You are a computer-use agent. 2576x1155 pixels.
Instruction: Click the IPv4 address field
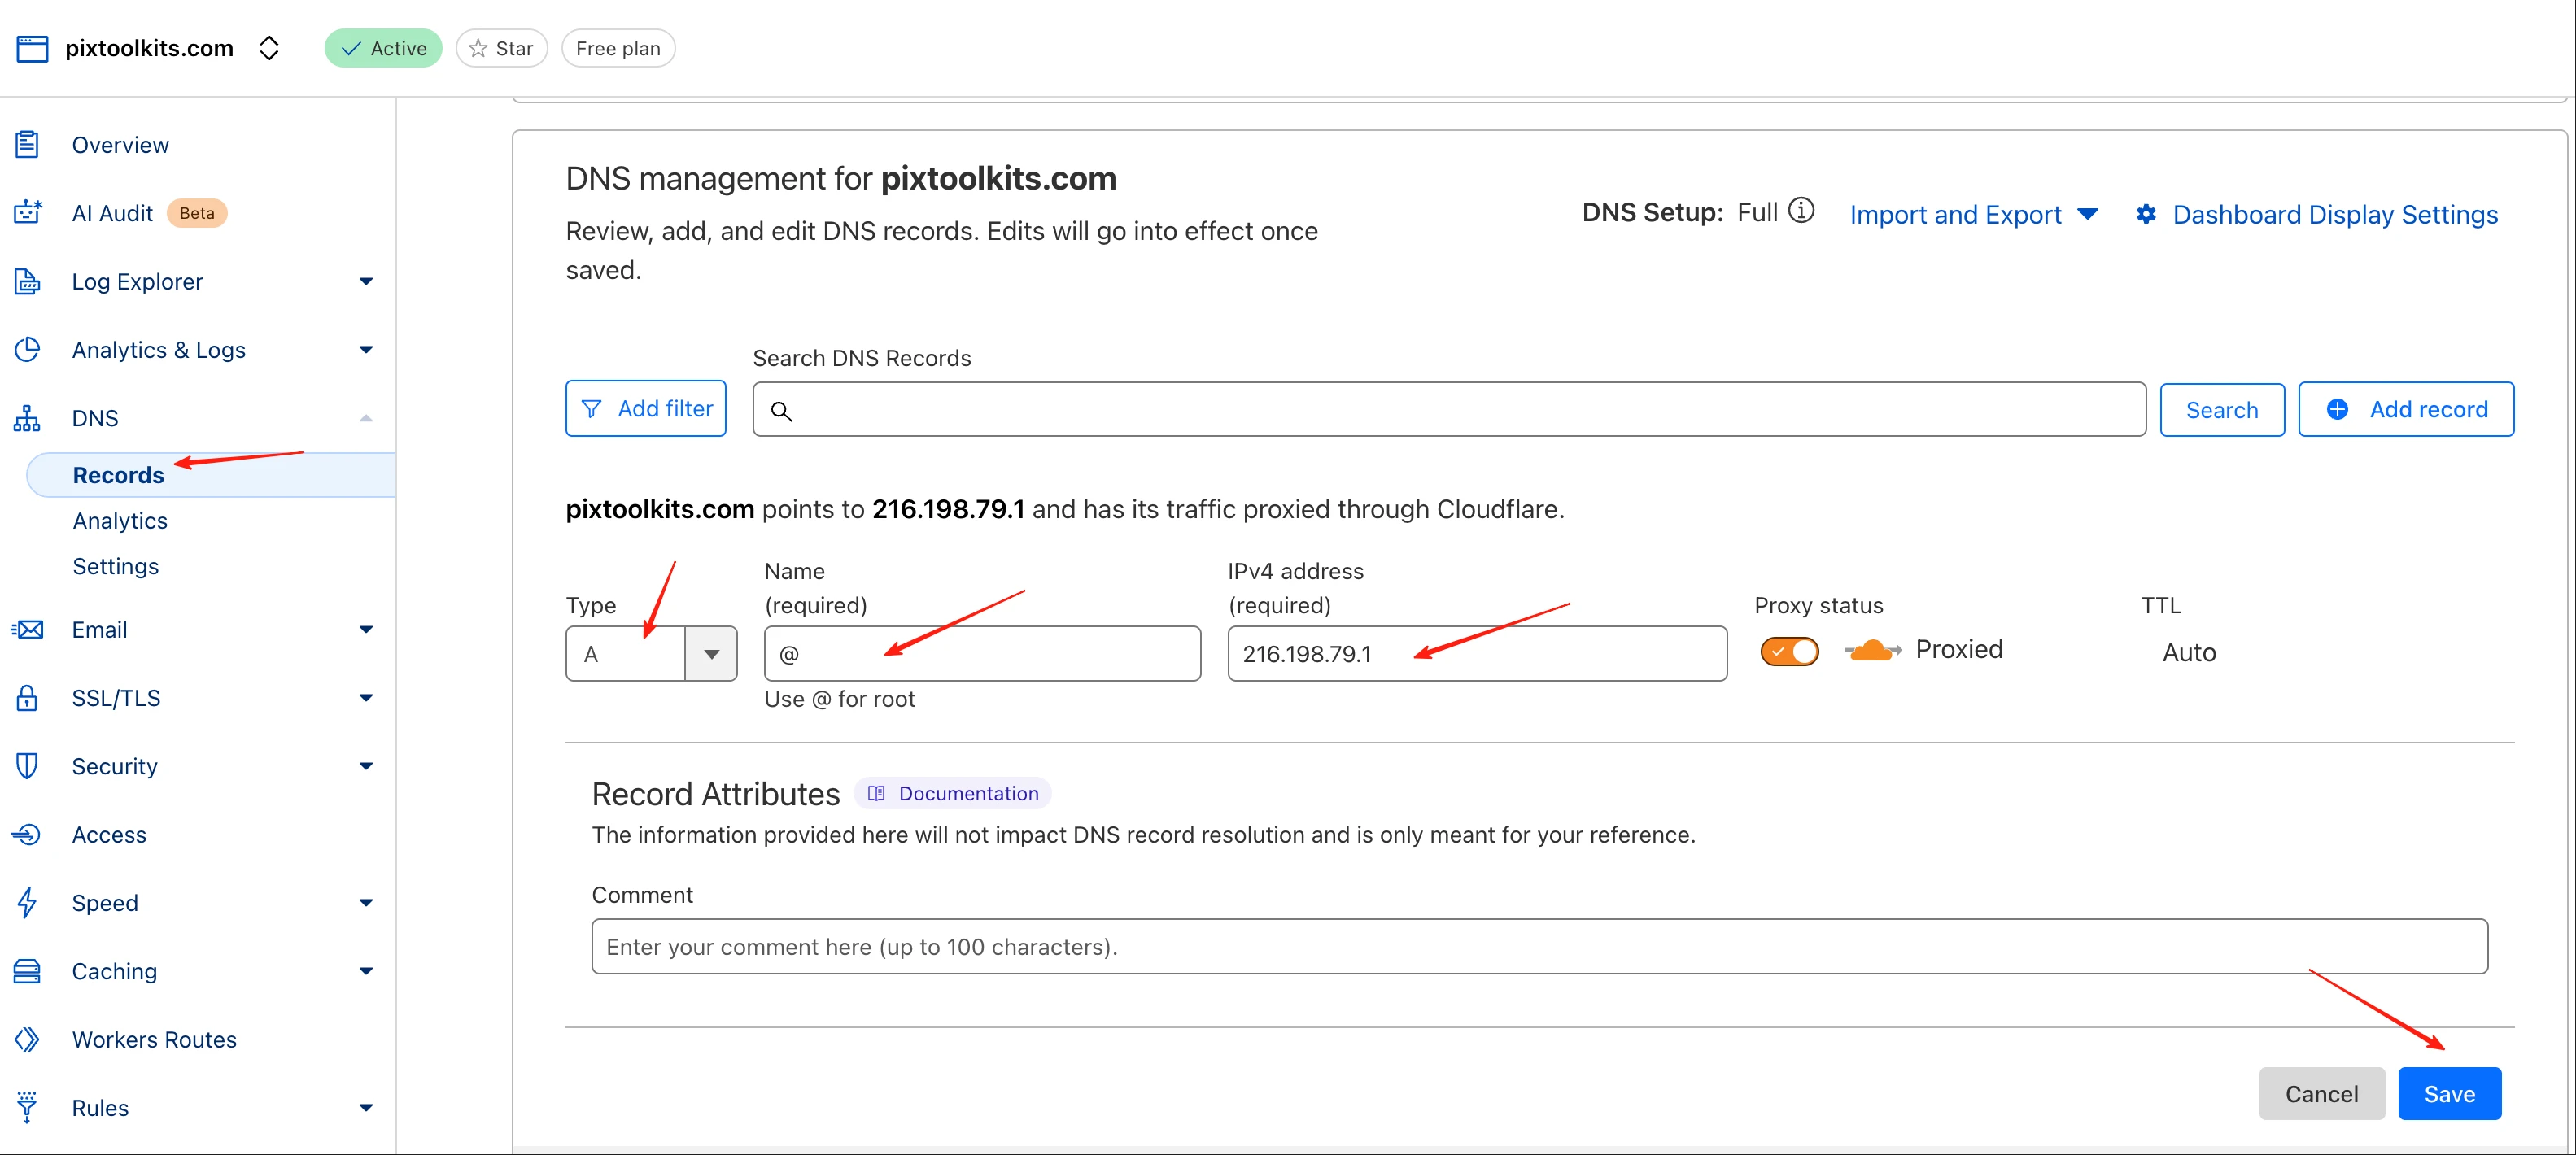click(1477, 654)
